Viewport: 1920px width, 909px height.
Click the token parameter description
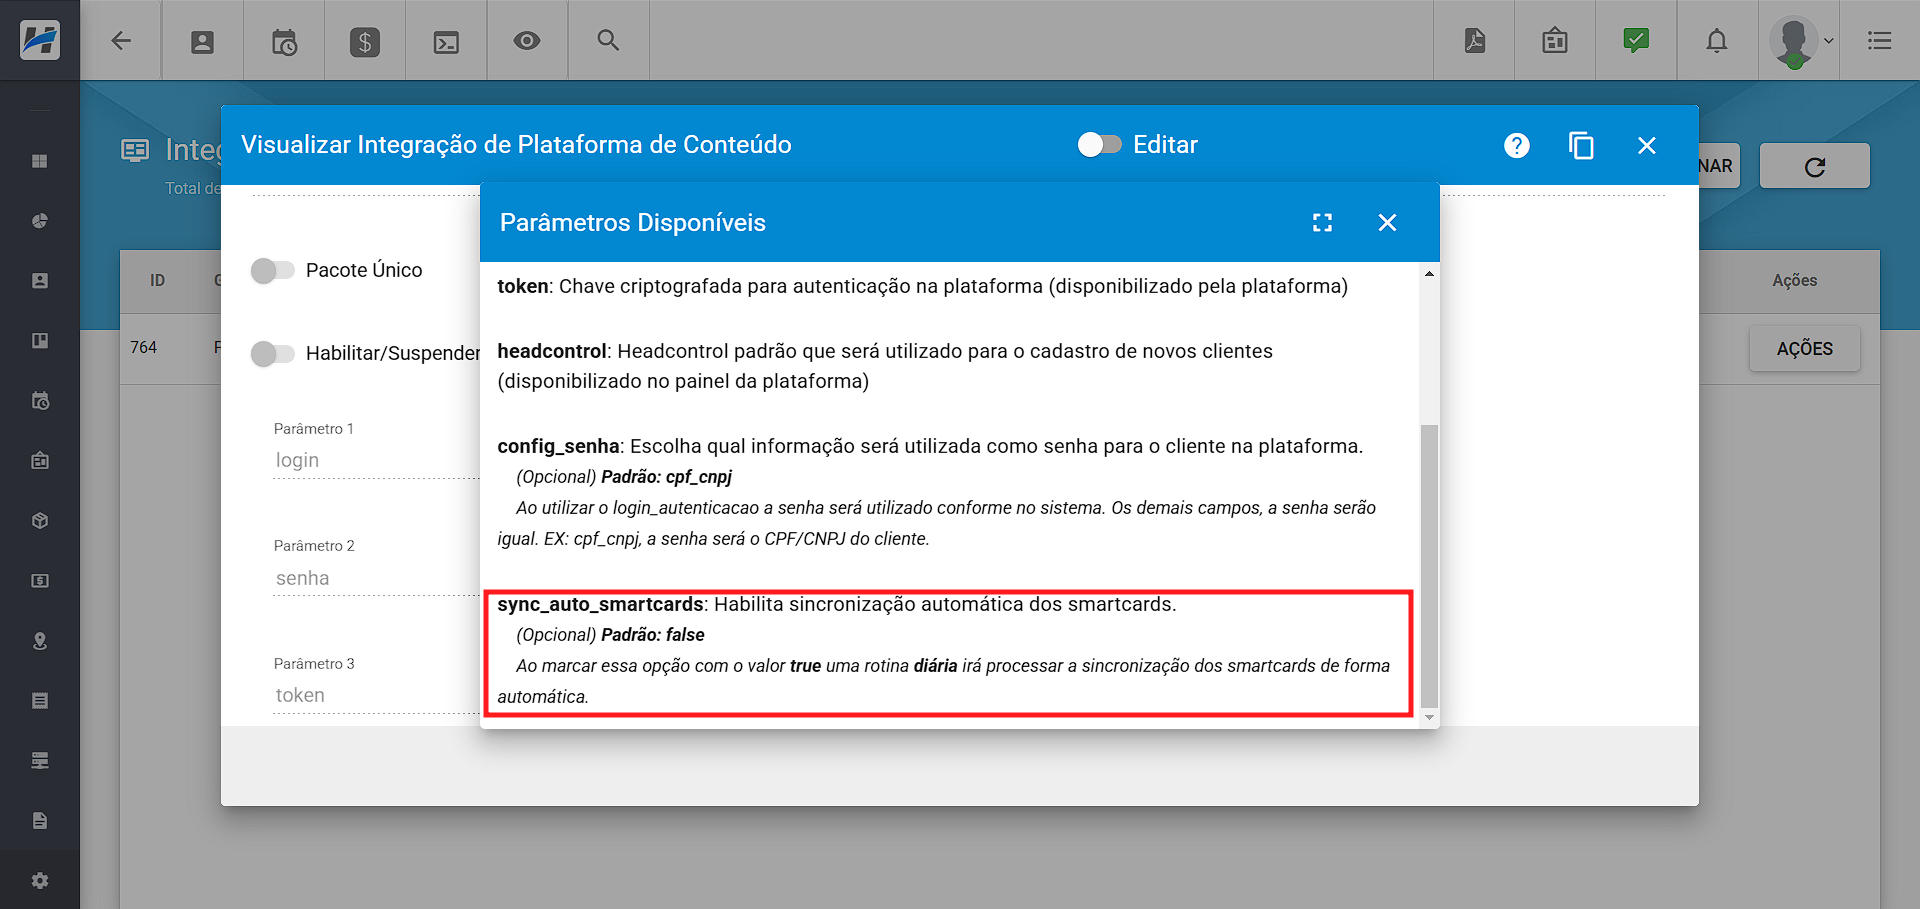[953, 286]
